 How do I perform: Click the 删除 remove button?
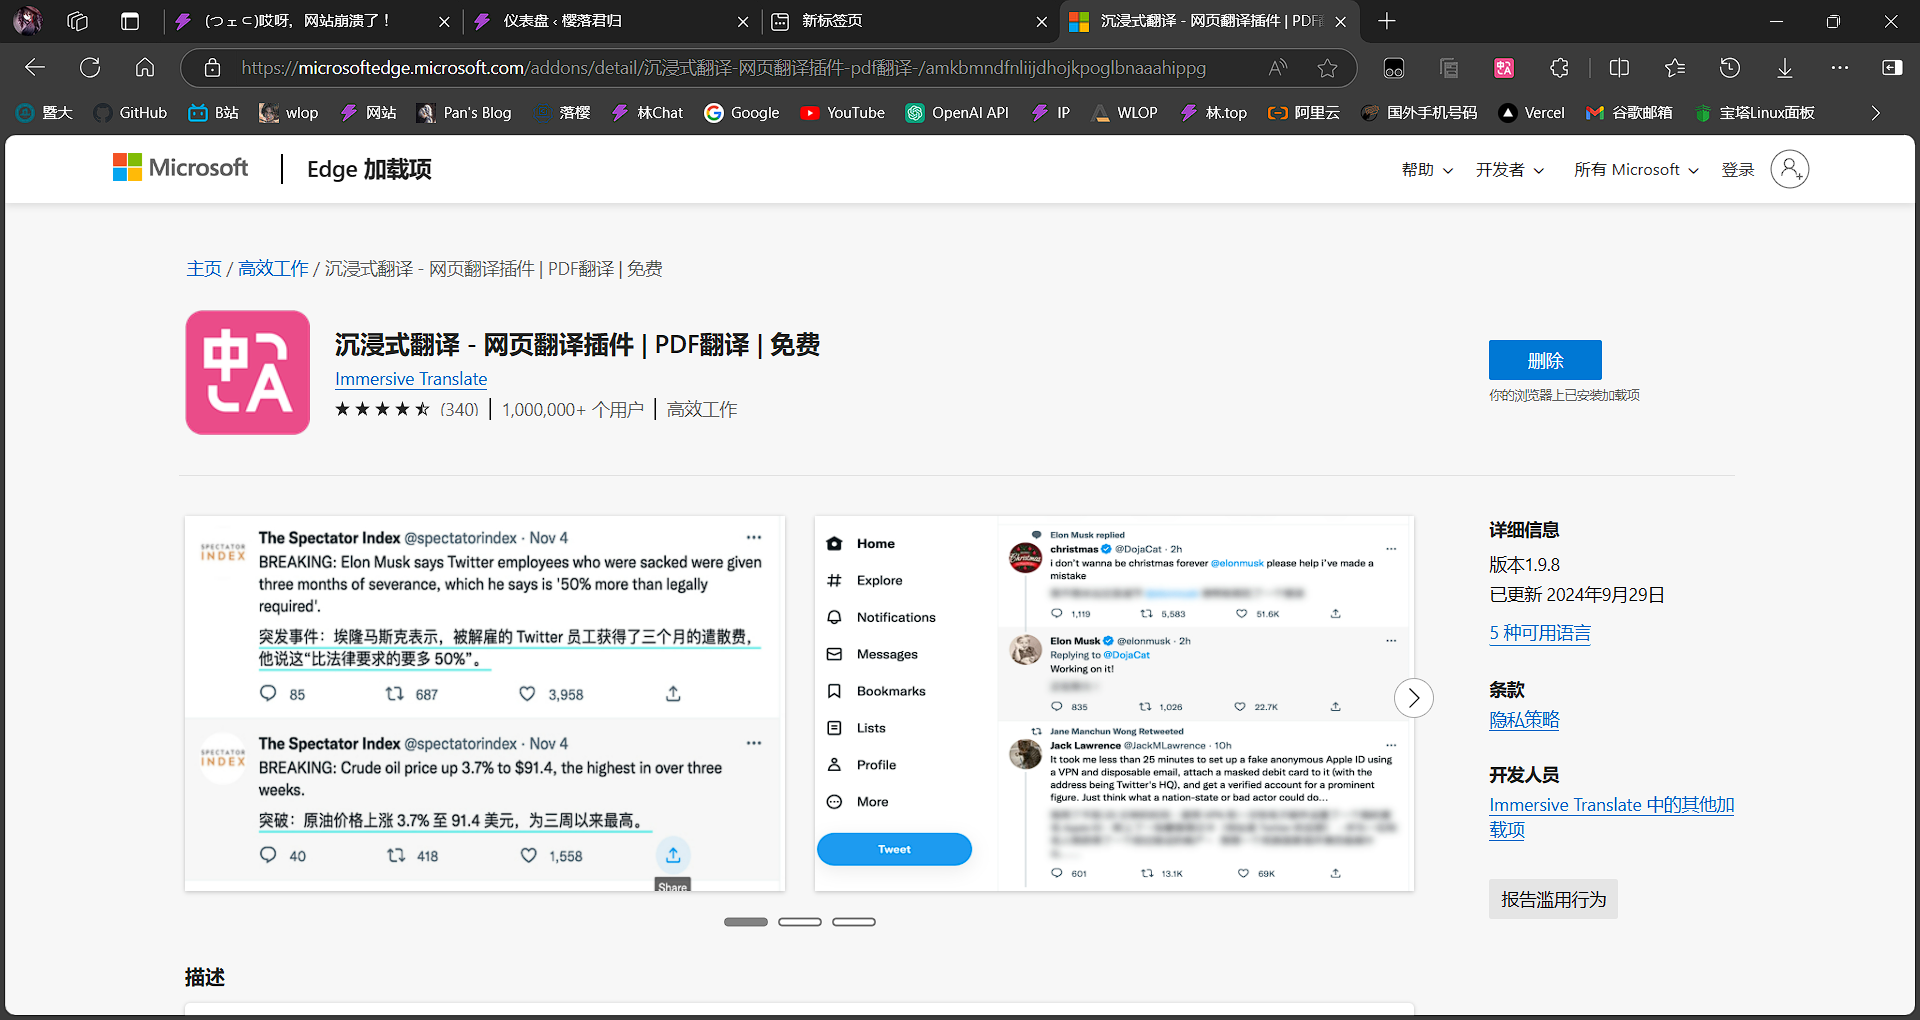(x=1545, y=360)
